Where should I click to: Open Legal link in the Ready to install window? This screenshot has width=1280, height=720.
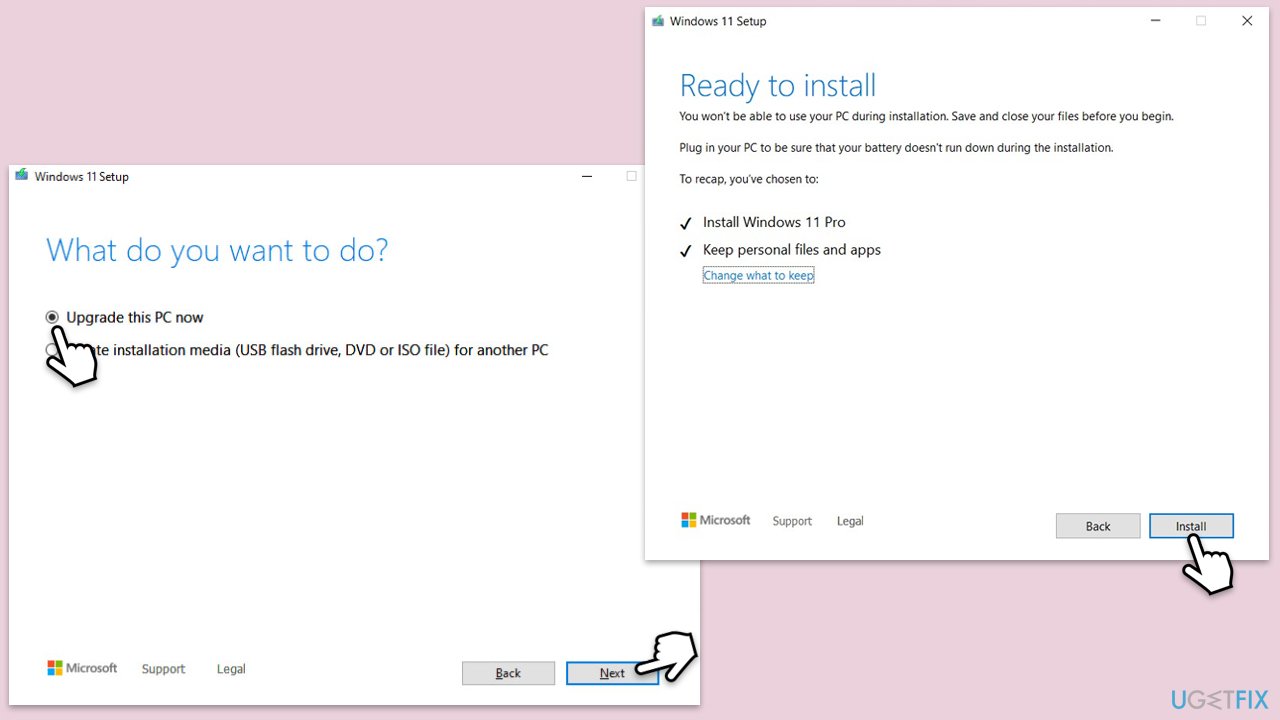tap(850, 521)
